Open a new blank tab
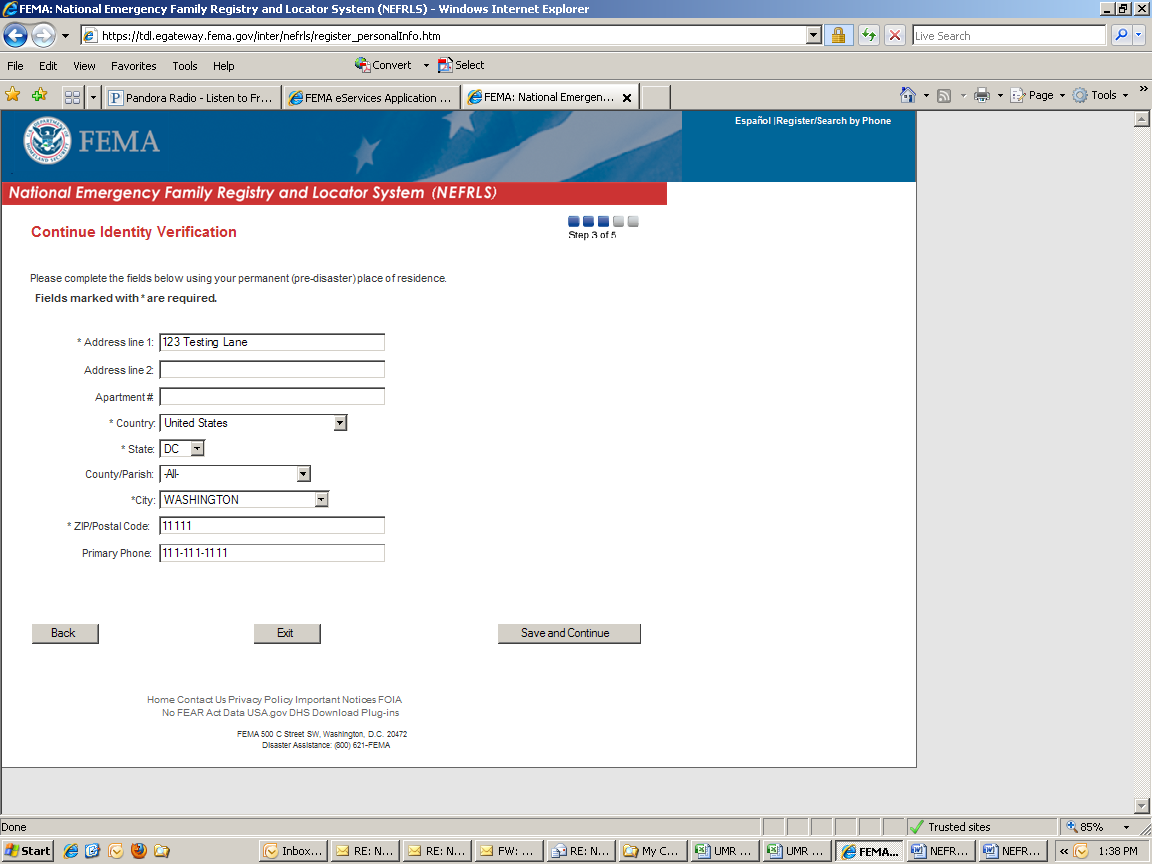 (655, 98)
